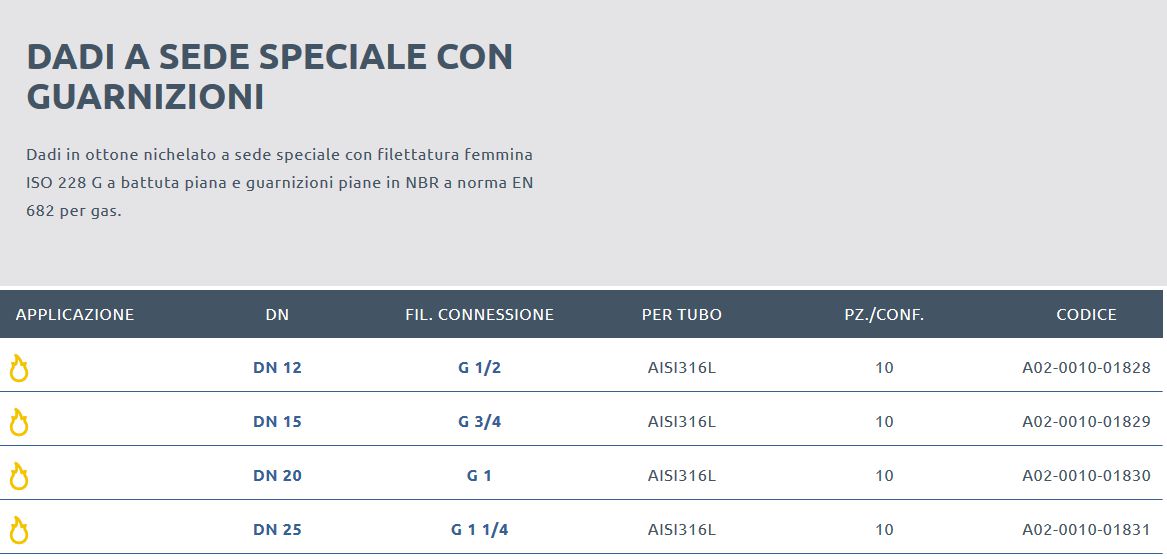Click the APPLICAZIONE column header

[x=75, y=314]
